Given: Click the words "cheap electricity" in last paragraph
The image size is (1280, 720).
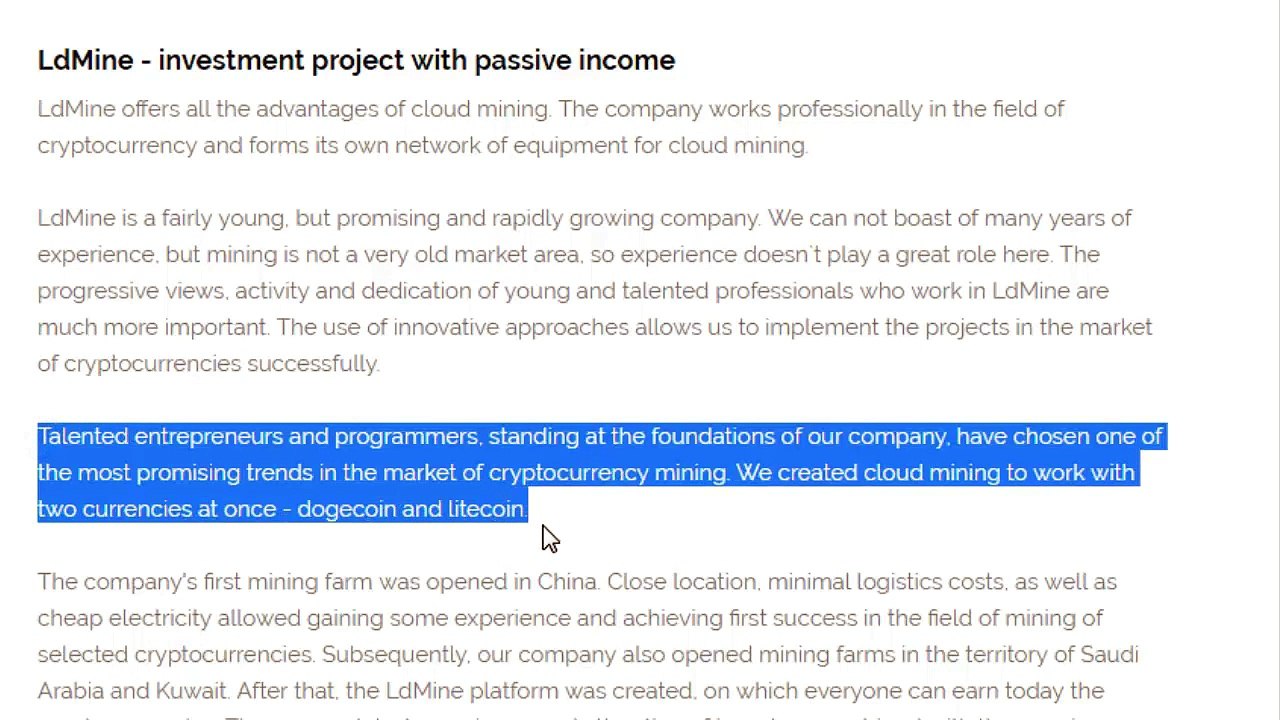Looking at the screenshot, I should pos(124,618).
